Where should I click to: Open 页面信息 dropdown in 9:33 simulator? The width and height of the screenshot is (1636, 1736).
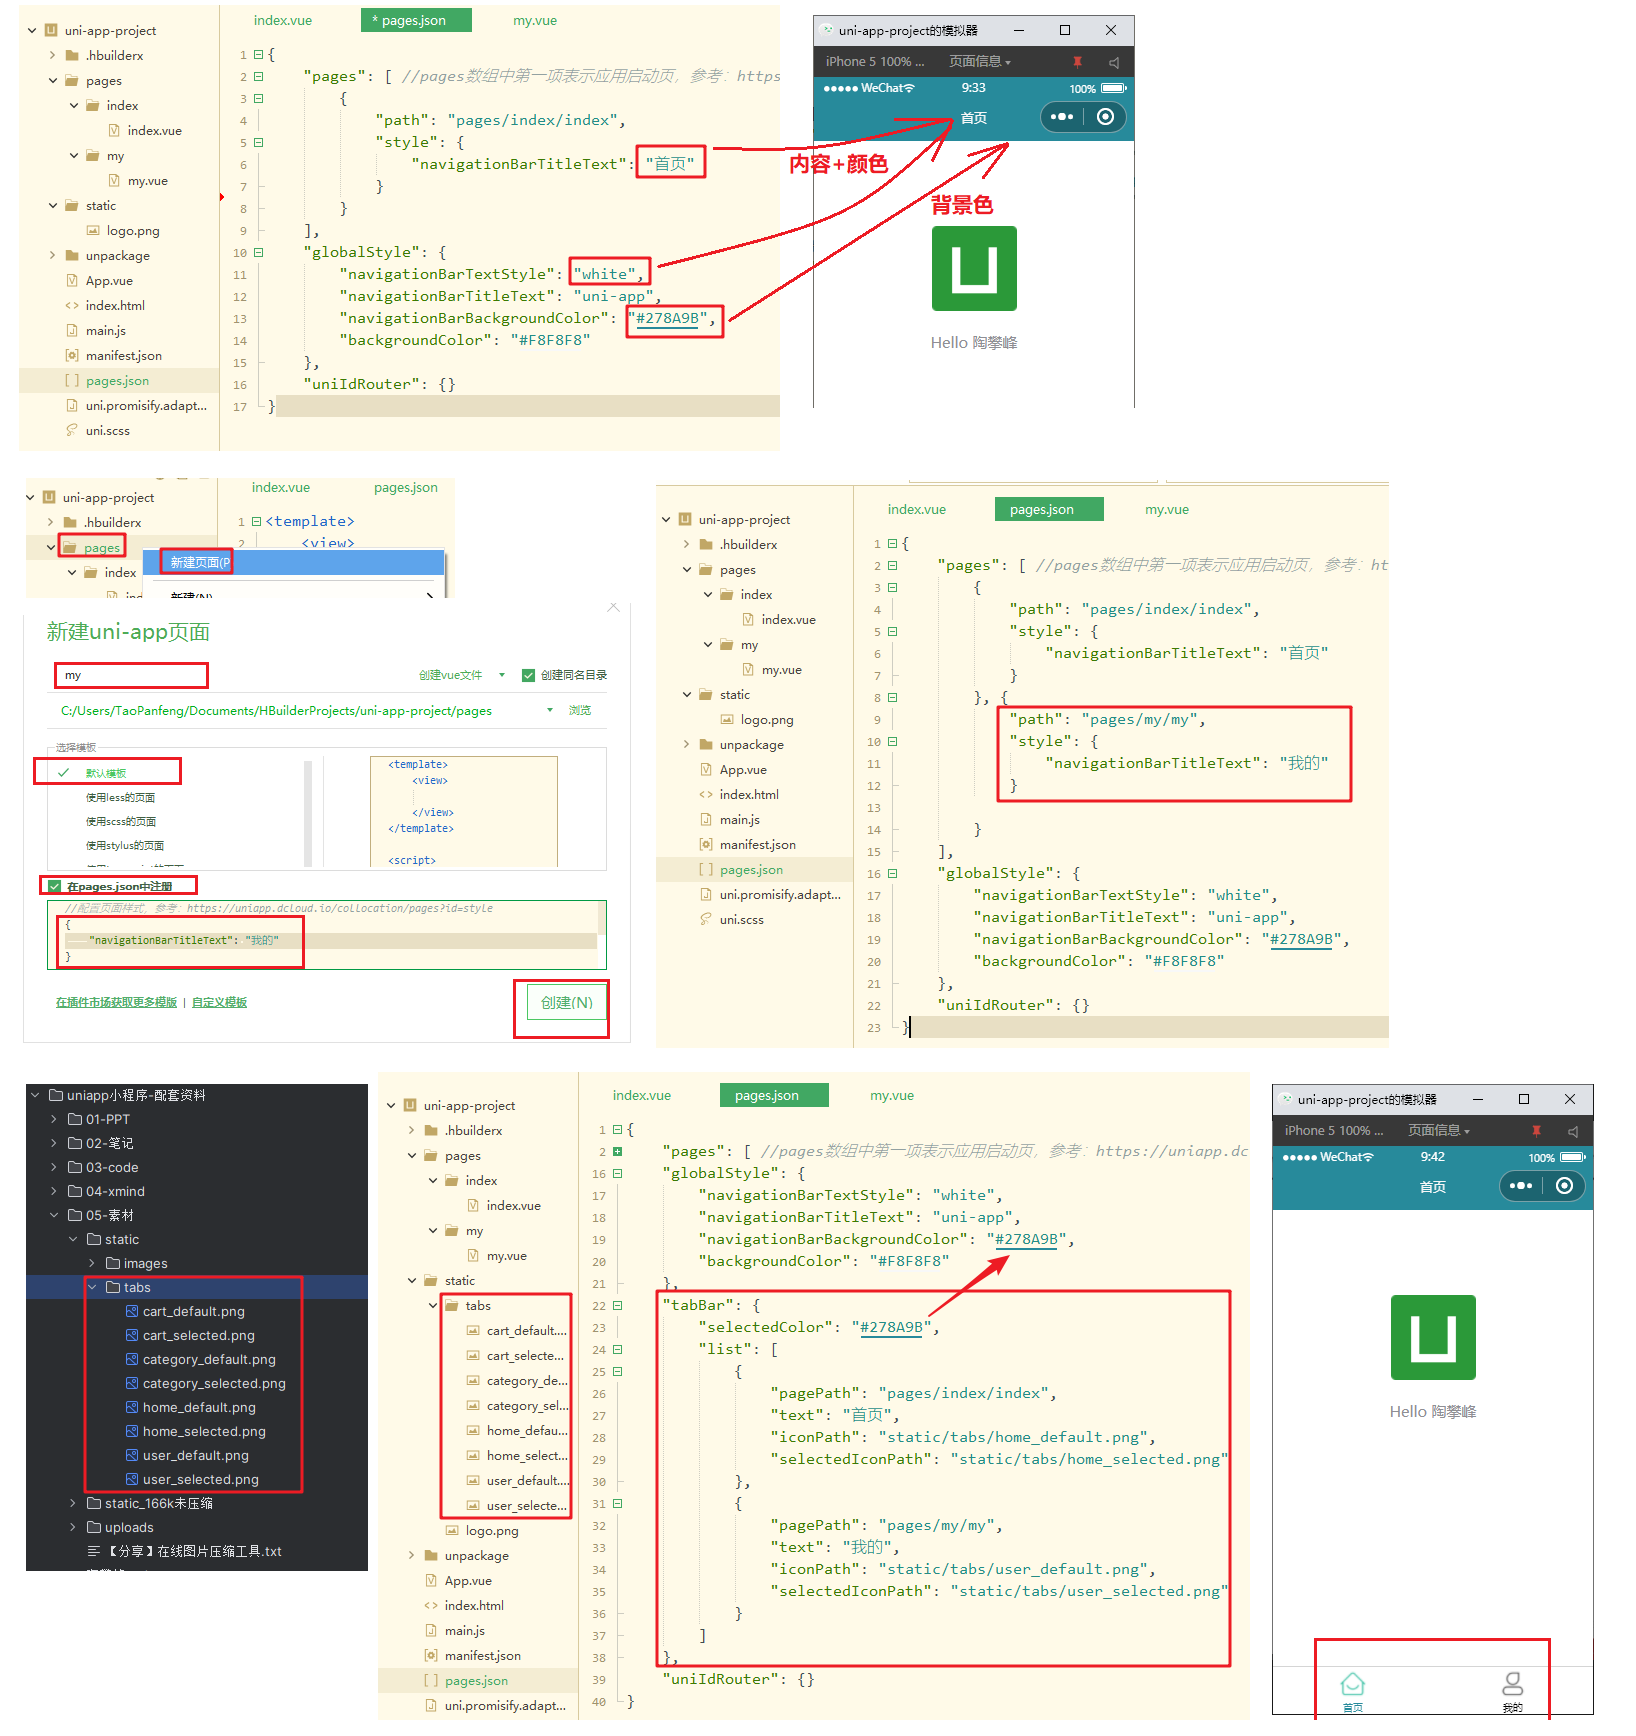(980, 62)
